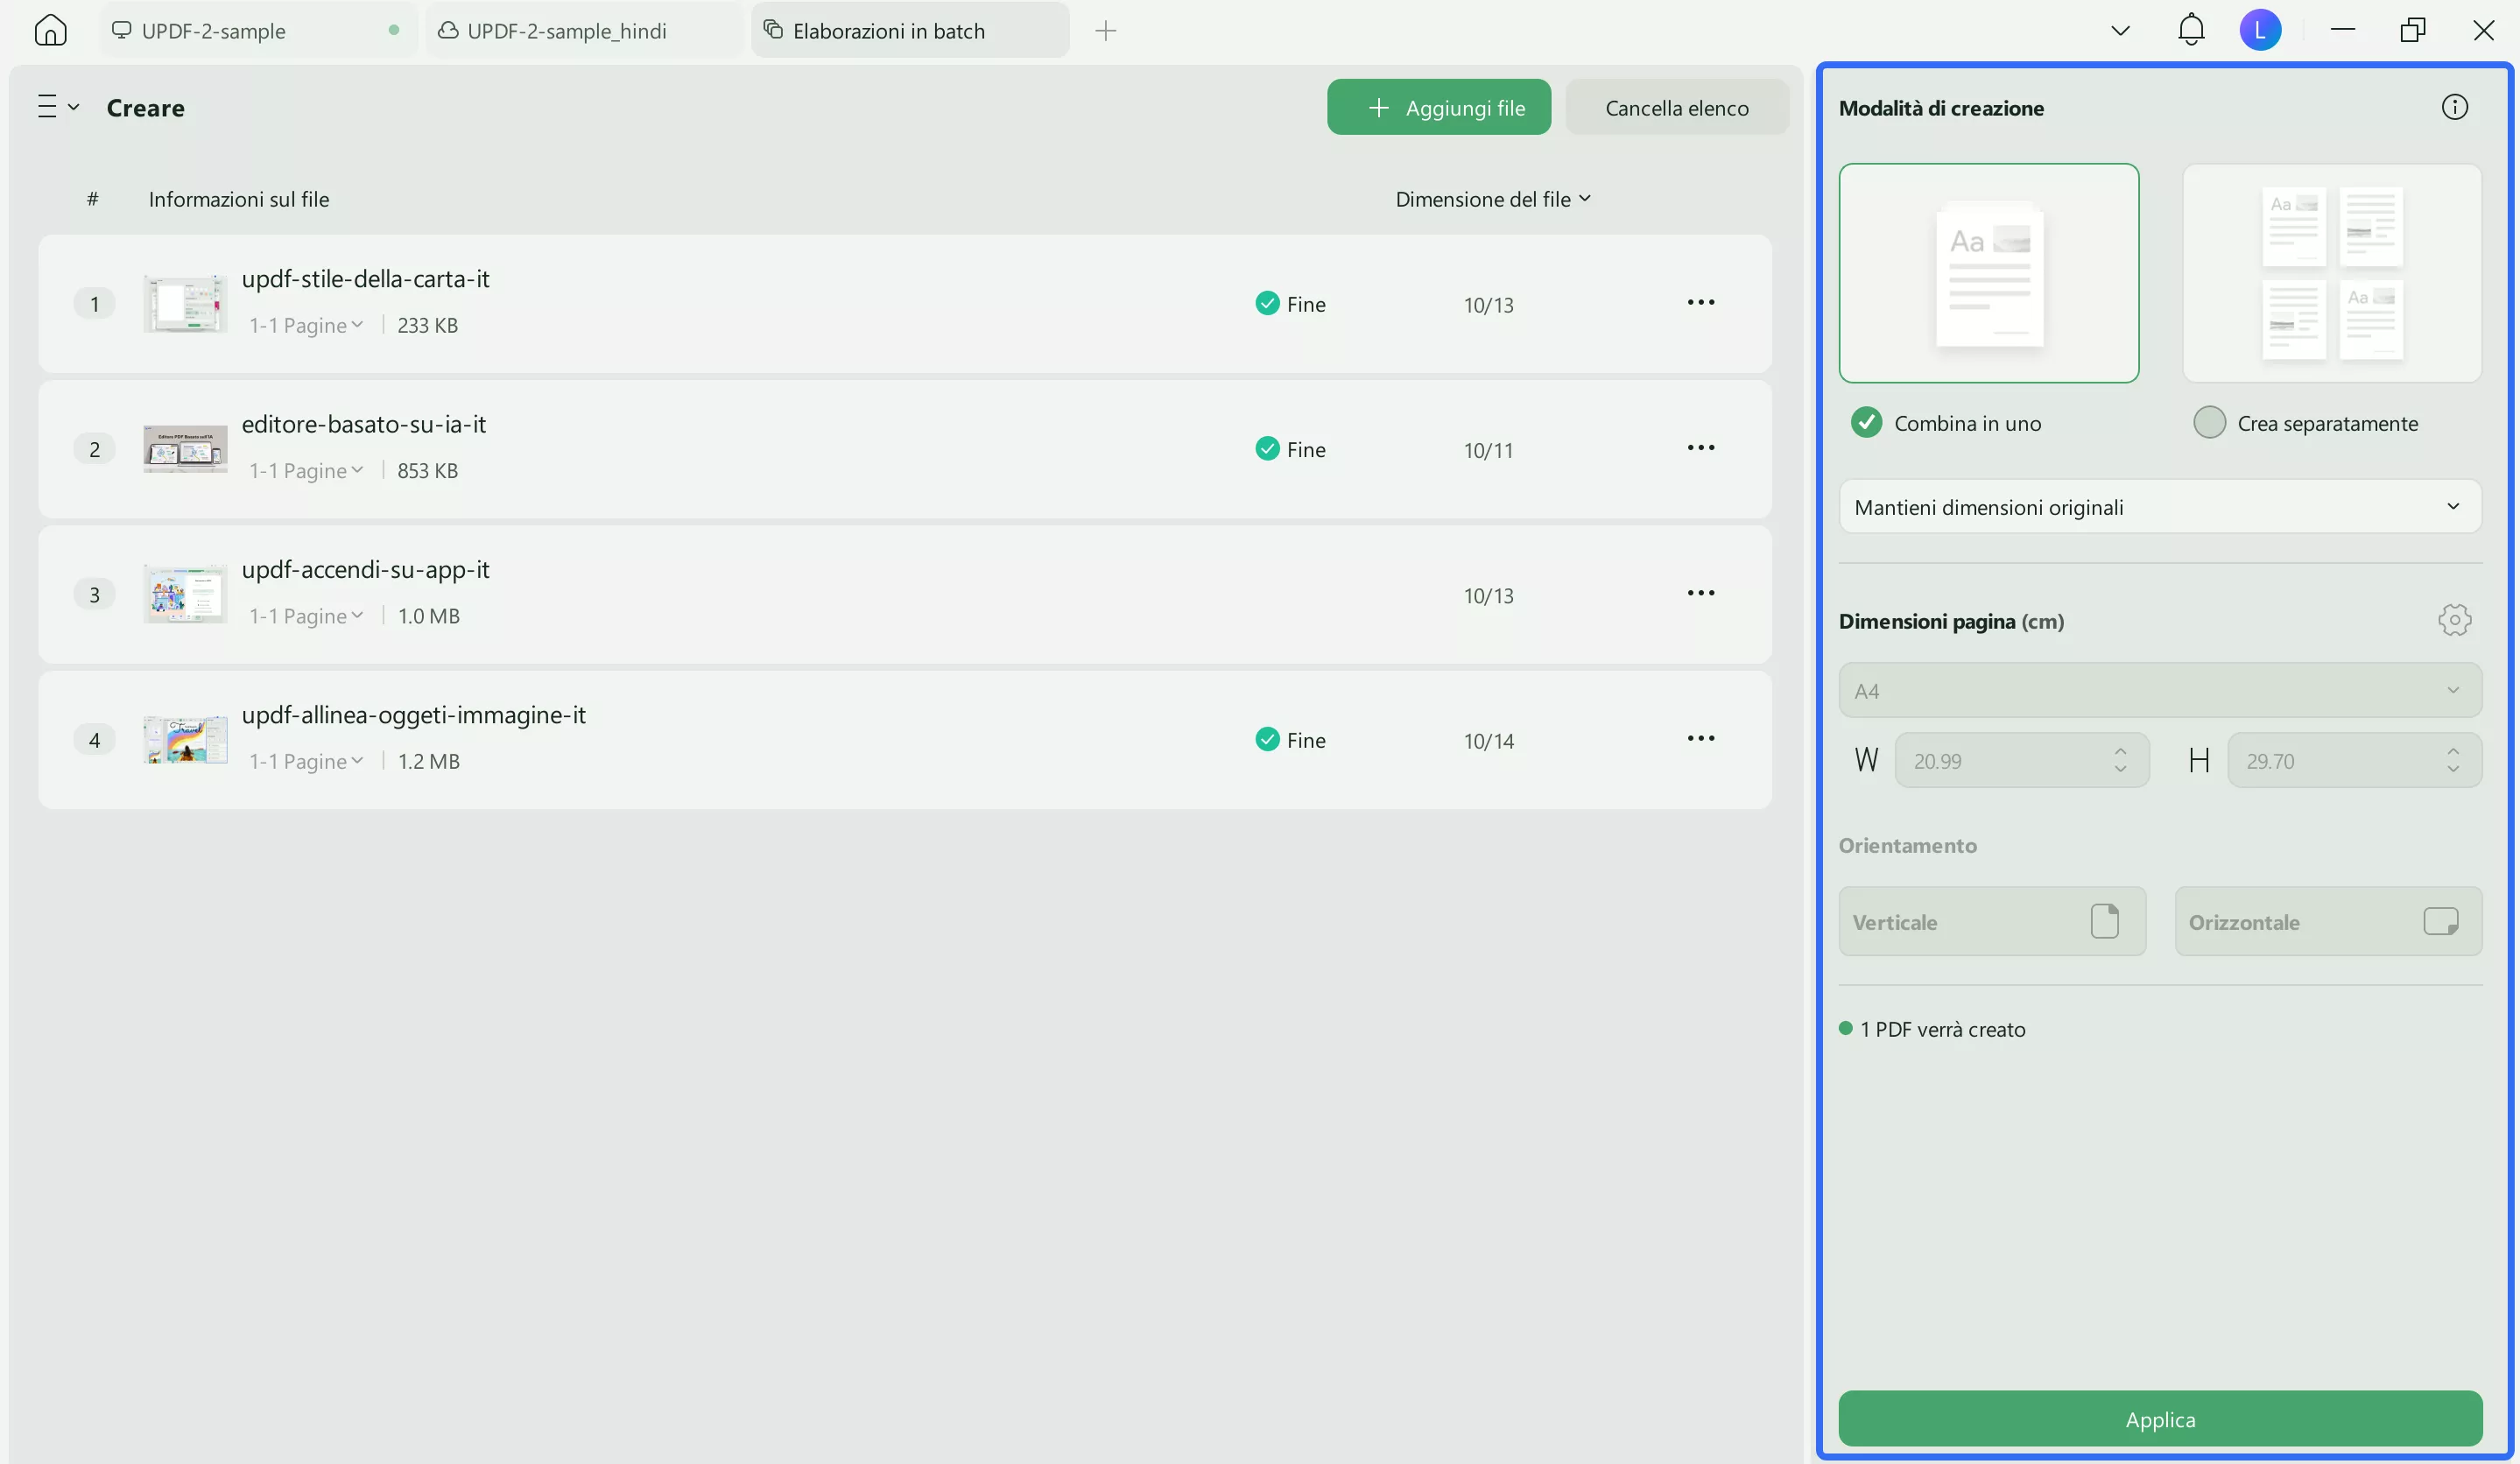
Task: Sort by Dimensione del file dropdown
Action: [1492, 199]
